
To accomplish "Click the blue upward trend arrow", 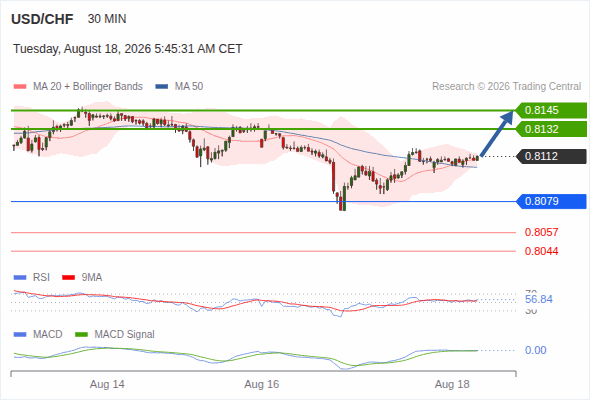I will pyautogui.click(x=497, y=133).
